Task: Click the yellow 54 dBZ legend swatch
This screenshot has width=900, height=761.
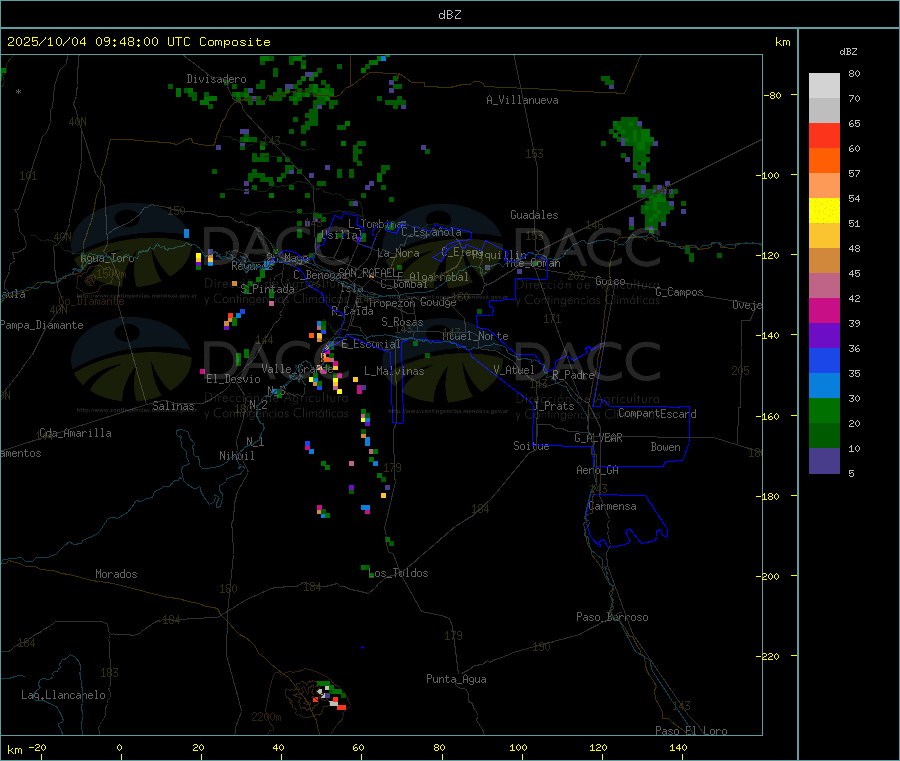Action: tap(824, 211)
